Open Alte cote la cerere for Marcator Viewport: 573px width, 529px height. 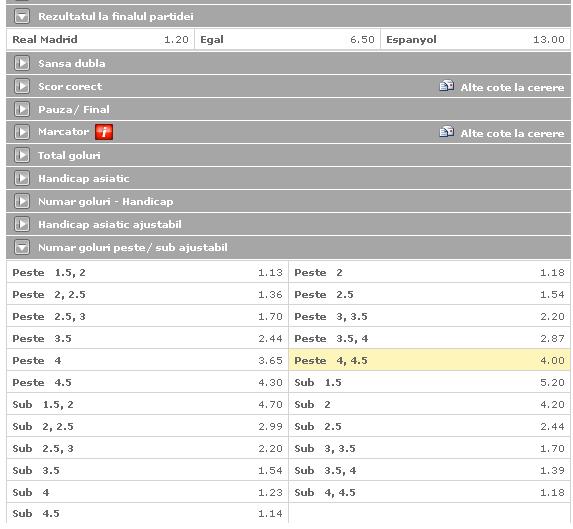click(x=512, y=133)
